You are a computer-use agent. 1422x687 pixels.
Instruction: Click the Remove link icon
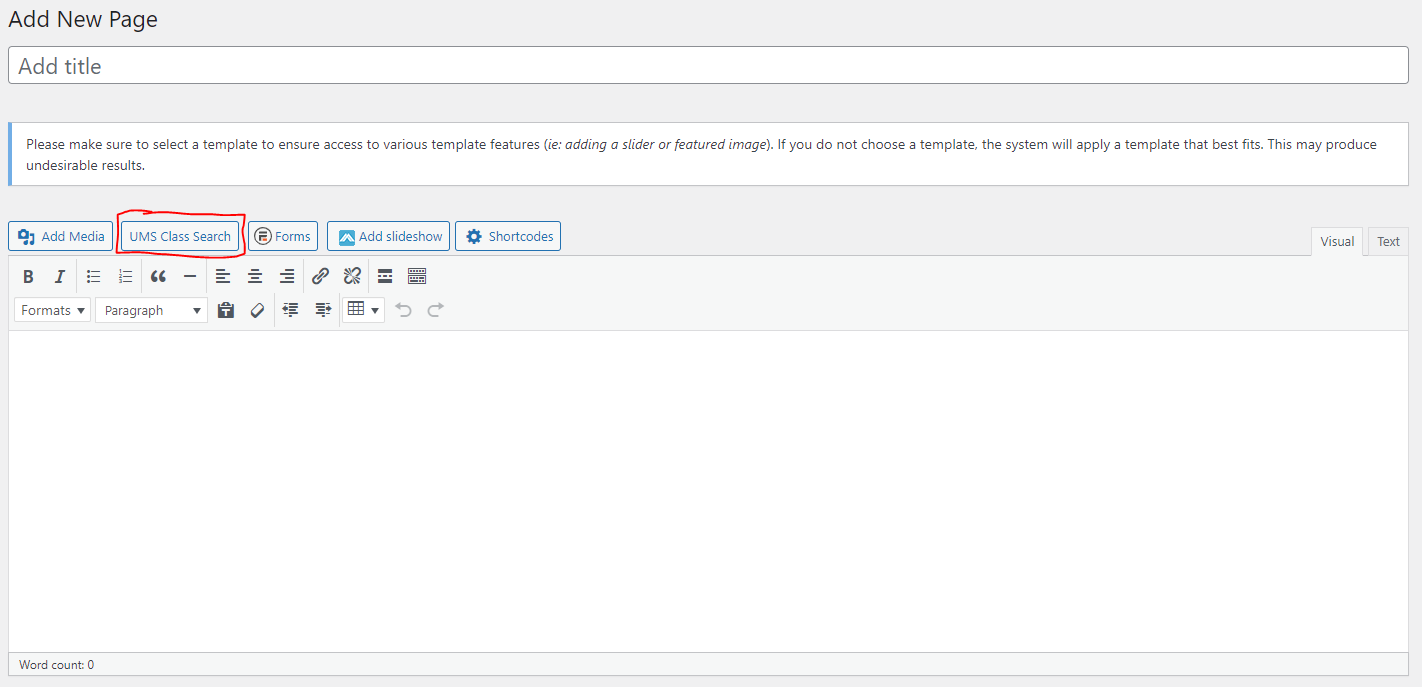point(352,277)
